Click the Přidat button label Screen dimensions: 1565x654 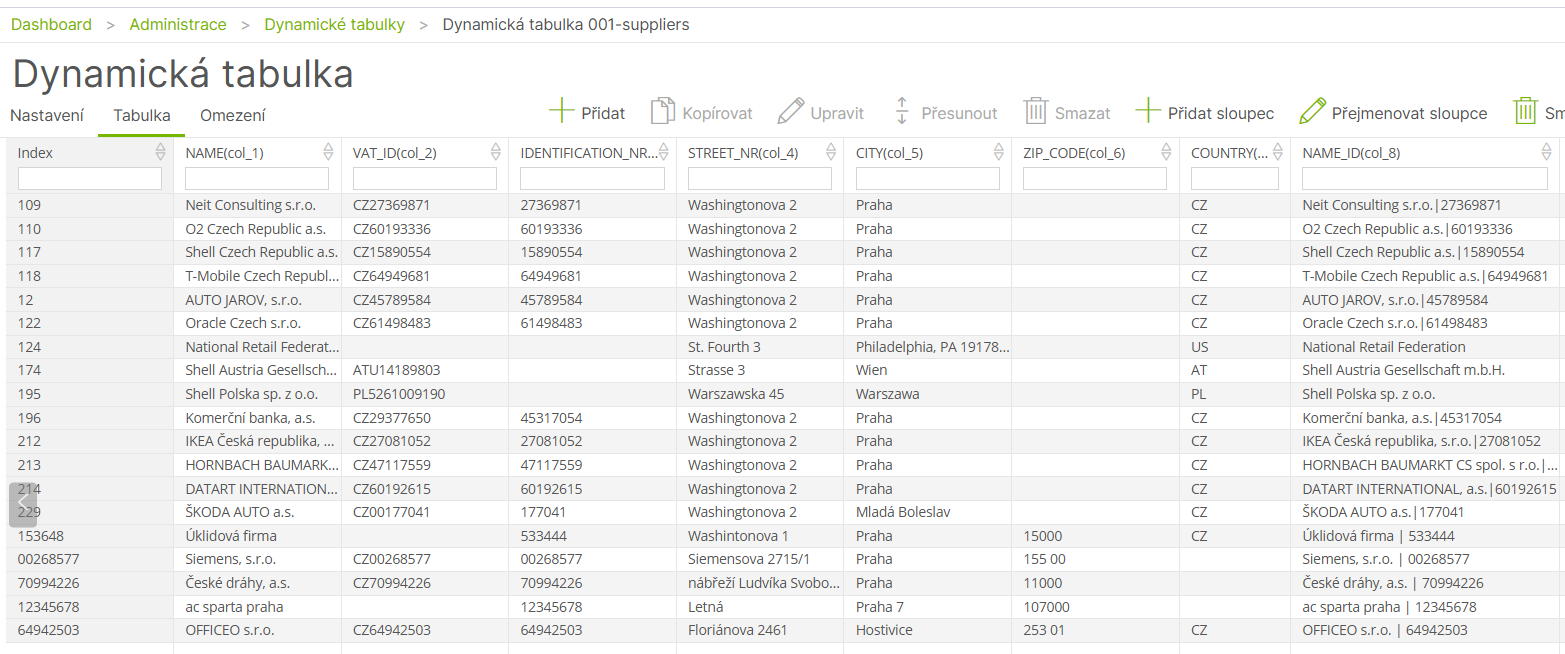click(603, 113)
